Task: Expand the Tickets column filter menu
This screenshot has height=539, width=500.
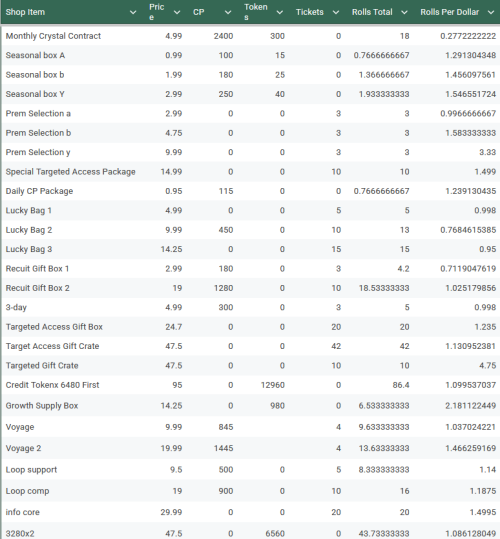Action: 336,12
